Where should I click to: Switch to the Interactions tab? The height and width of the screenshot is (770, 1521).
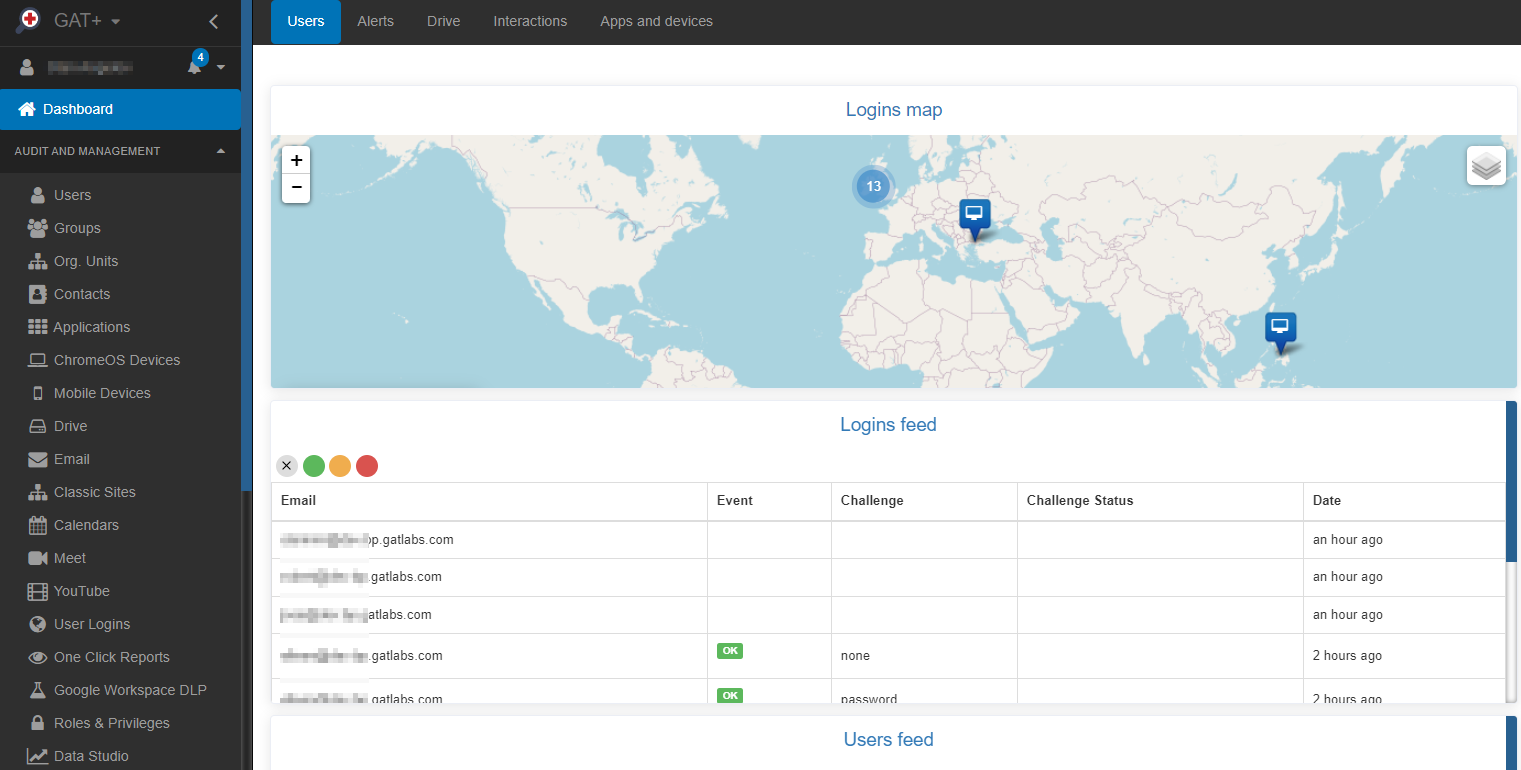[530, 21]
